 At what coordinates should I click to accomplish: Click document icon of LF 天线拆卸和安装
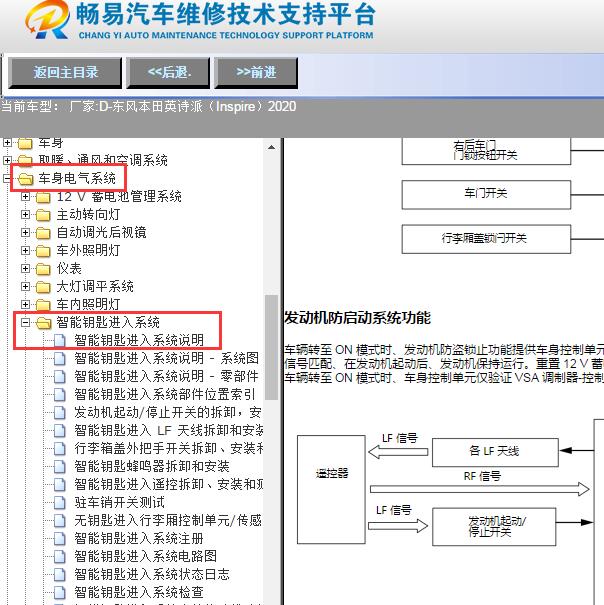coord(59,430)
